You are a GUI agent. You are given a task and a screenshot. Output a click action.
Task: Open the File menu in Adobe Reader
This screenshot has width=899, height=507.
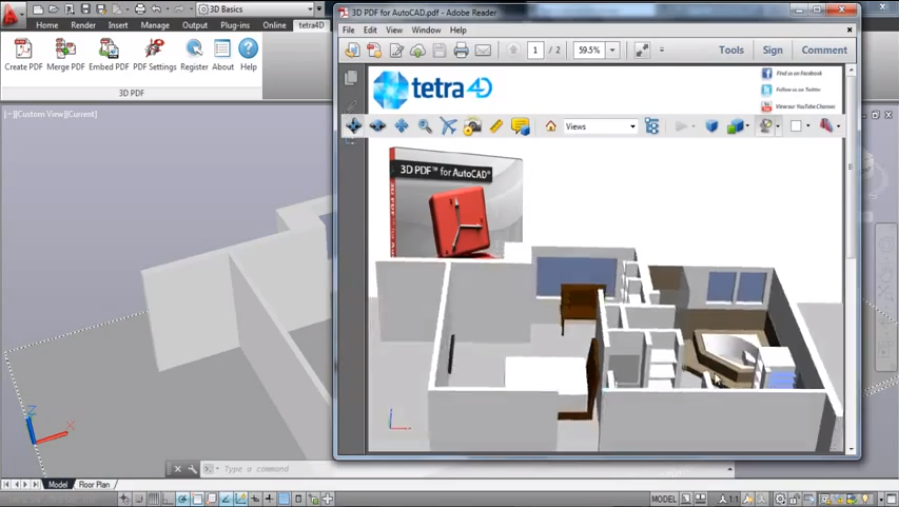(x=348, y=30)
